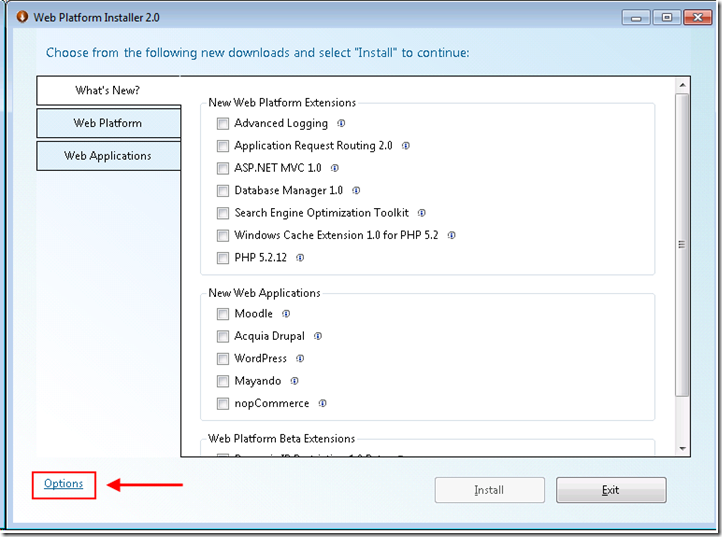722x537 pixels.
Task: Click the 'New Web Platform Extensions' group label
Action: pyautogui.click(x=282, y=102)
